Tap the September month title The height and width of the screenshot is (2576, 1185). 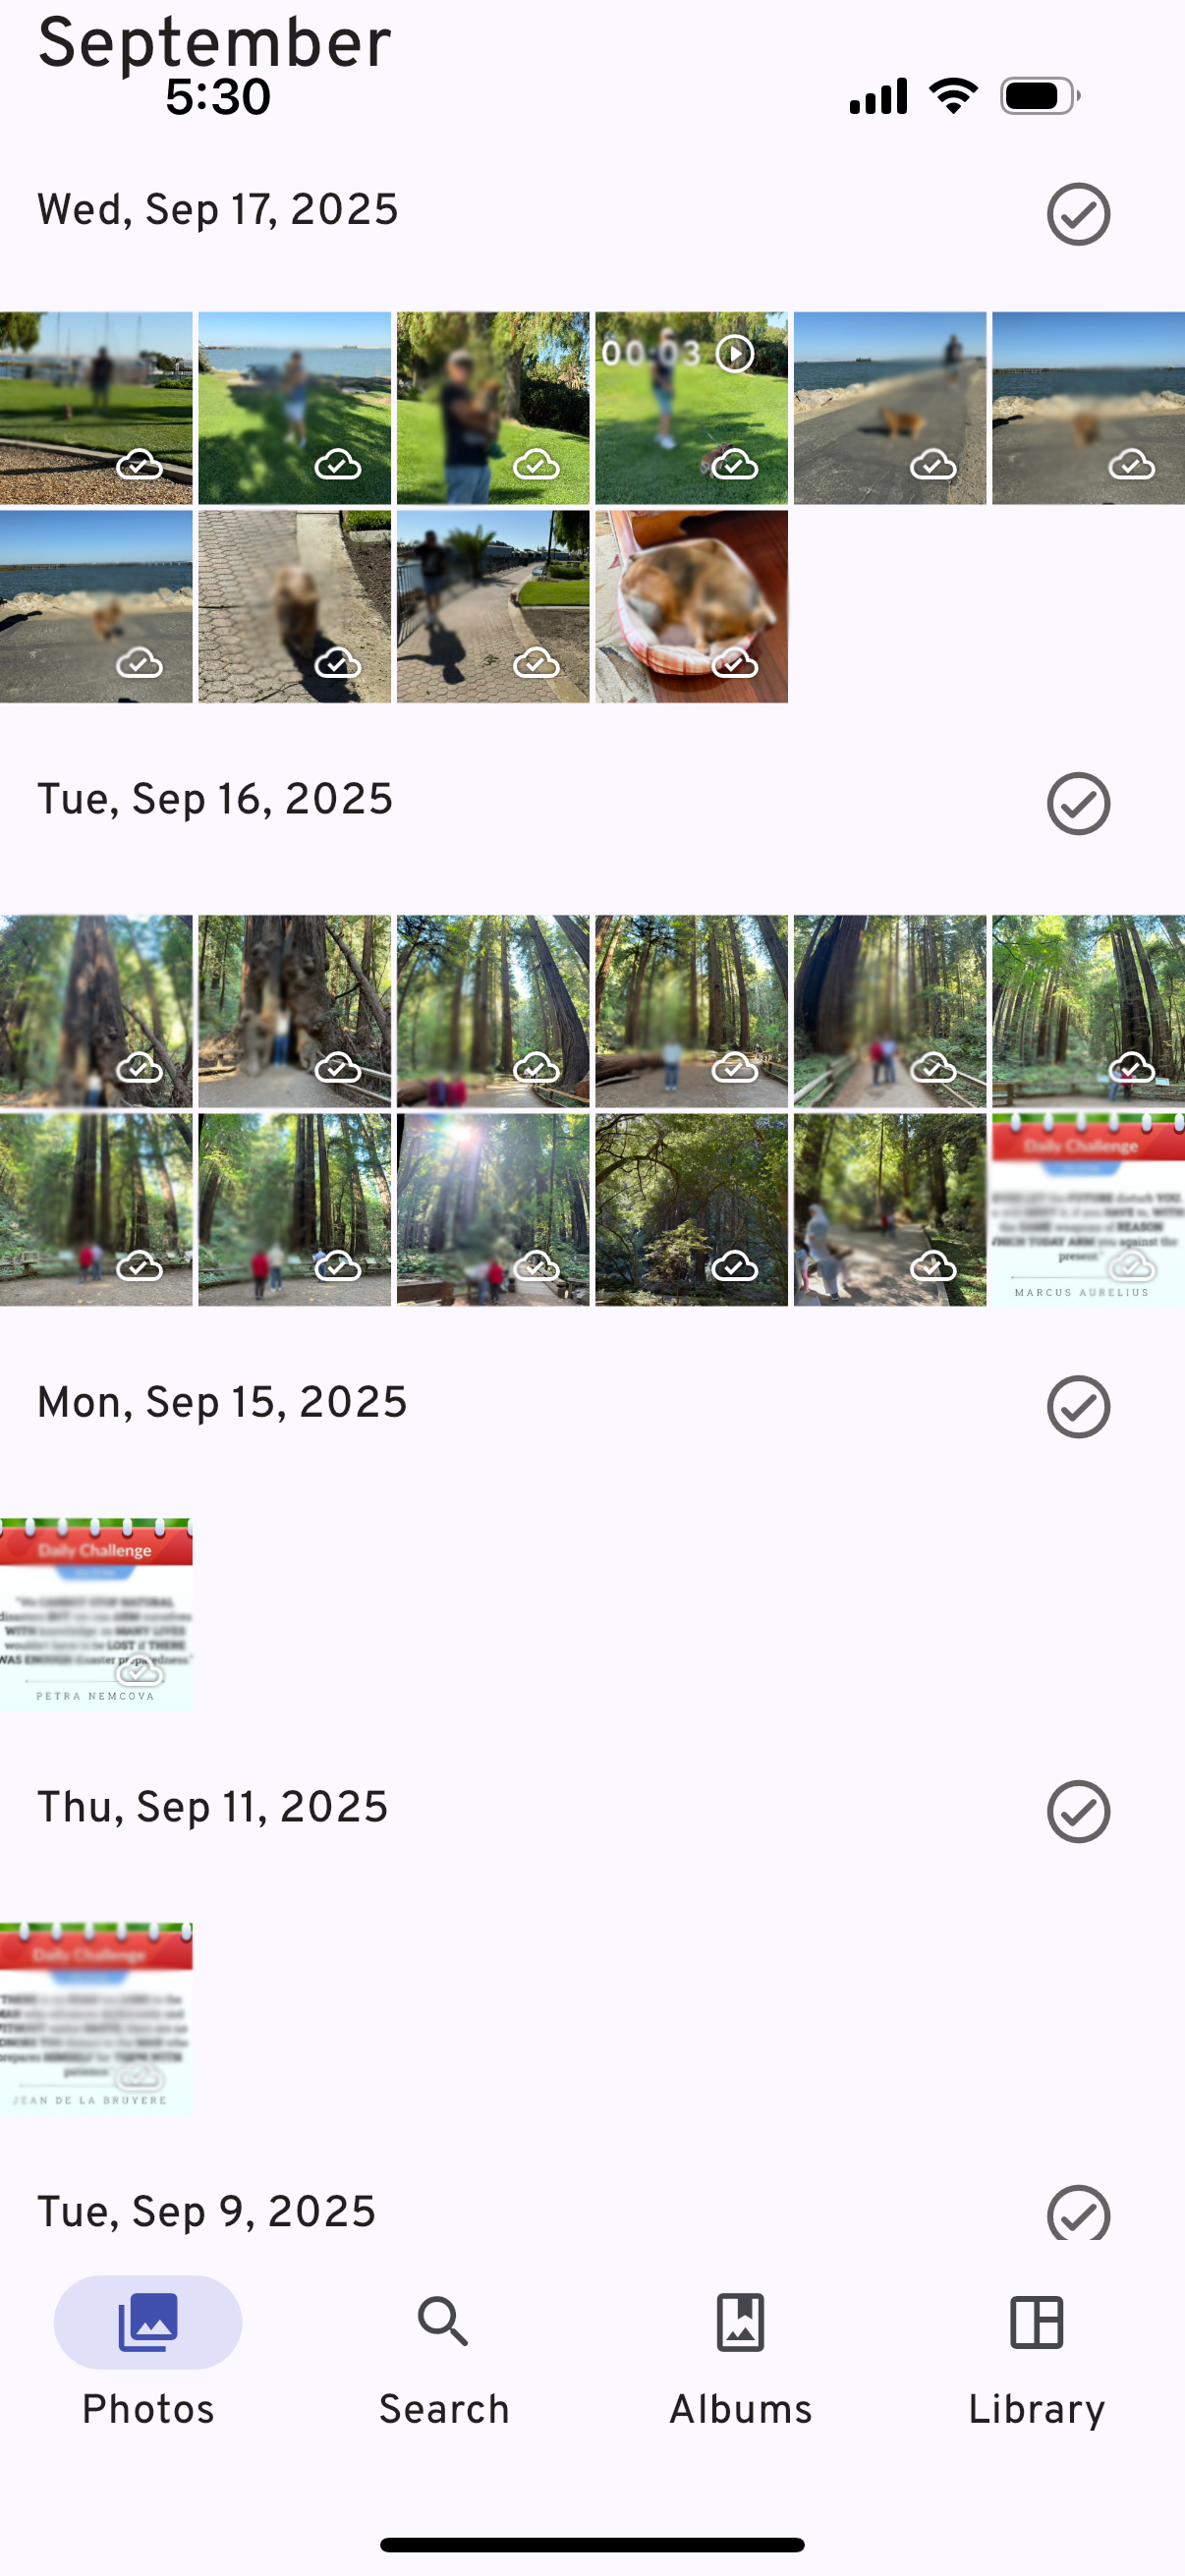(214, 42)
